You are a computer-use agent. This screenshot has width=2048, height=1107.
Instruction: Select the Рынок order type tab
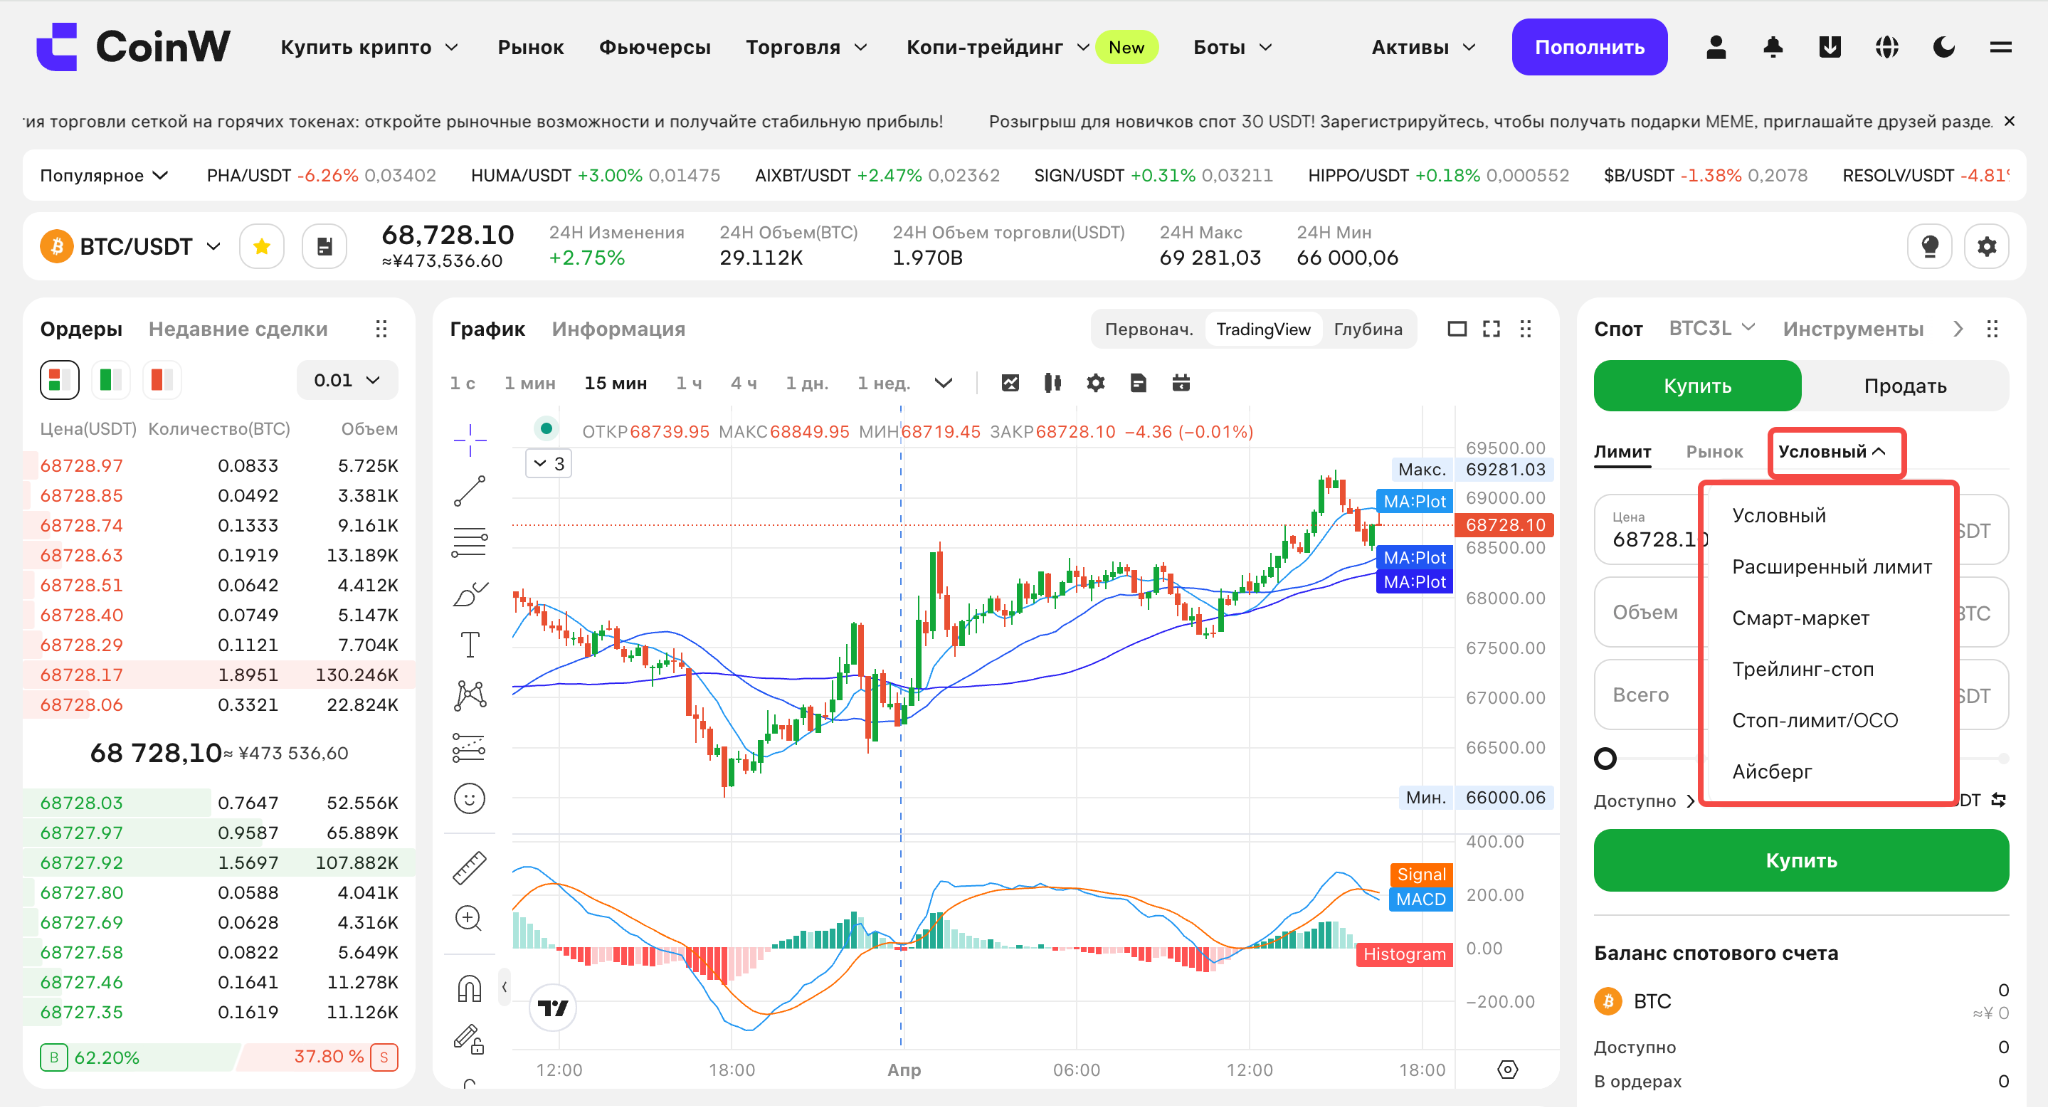tap(1714, 452)
